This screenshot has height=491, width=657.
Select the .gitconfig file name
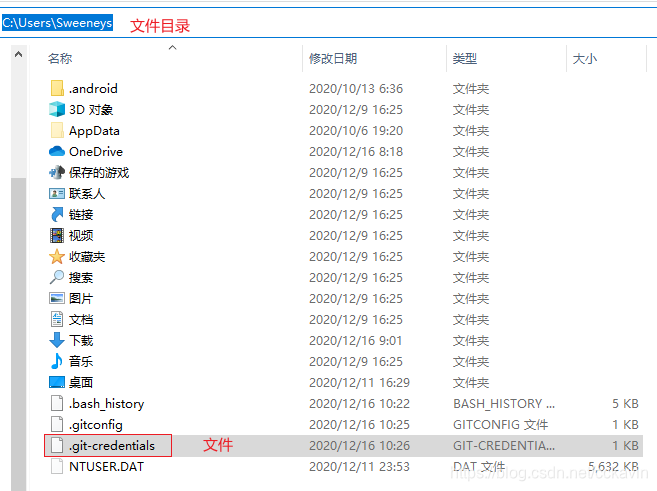pyautogui.click(x=96, y=425)
